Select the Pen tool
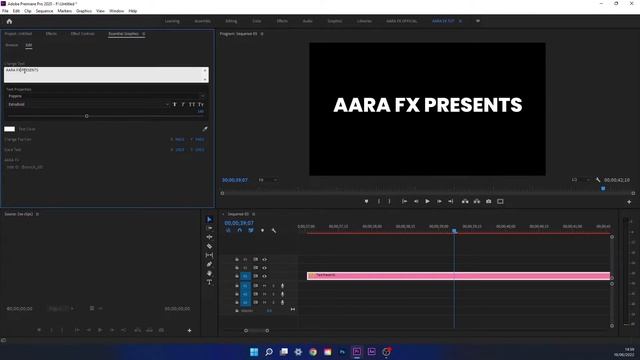Screen dimensions: 640x360 pos(209,264)
